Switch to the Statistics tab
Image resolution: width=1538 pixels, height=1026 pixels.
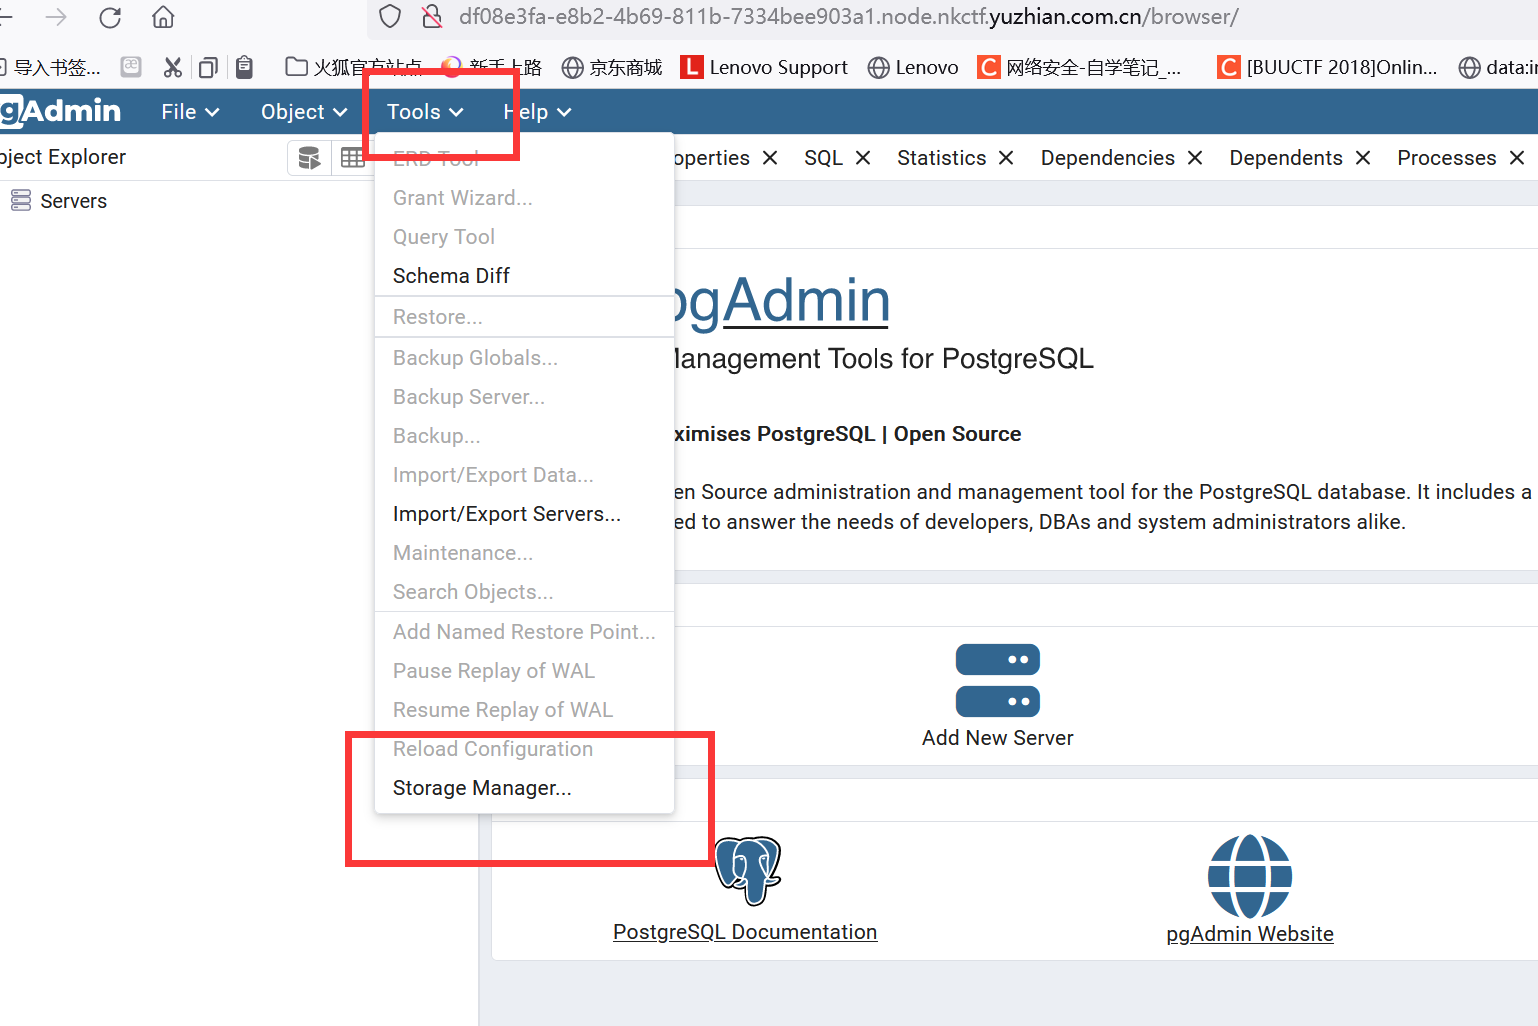tap(941, 158)
